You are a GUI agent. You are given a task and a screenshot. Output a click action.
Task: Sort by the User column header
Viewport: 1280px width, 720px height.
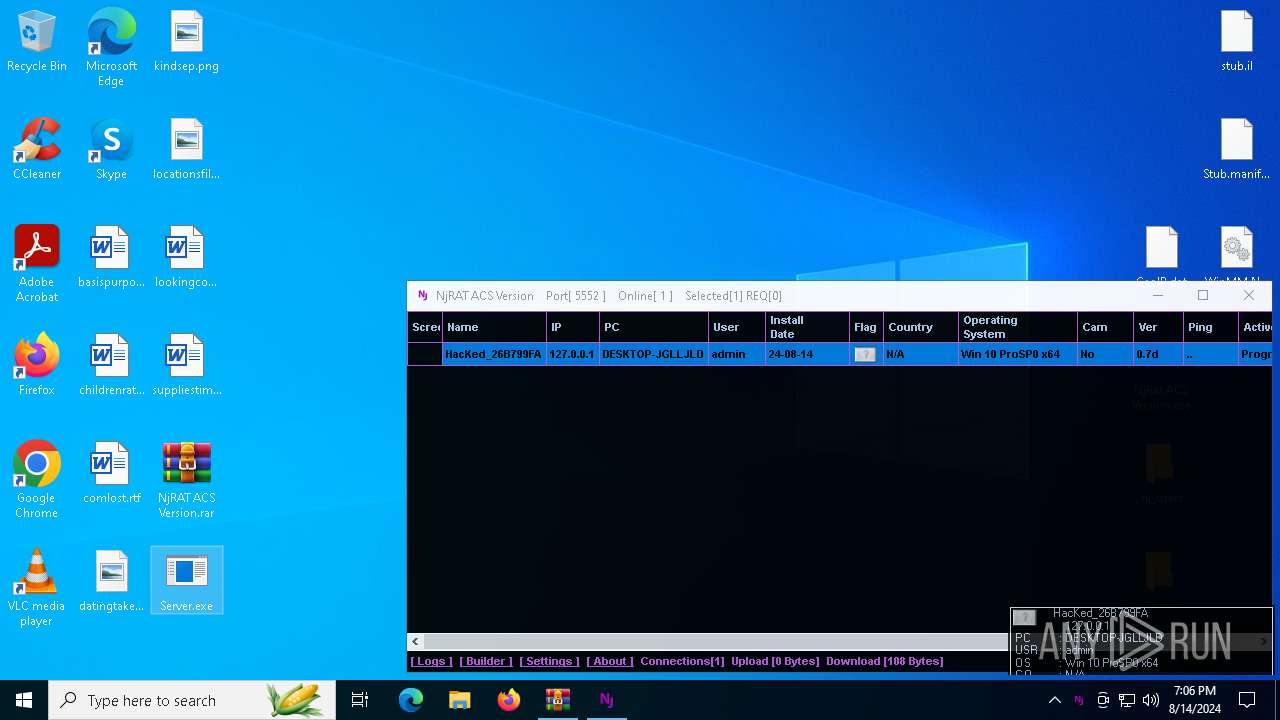(x=736, y=327)
